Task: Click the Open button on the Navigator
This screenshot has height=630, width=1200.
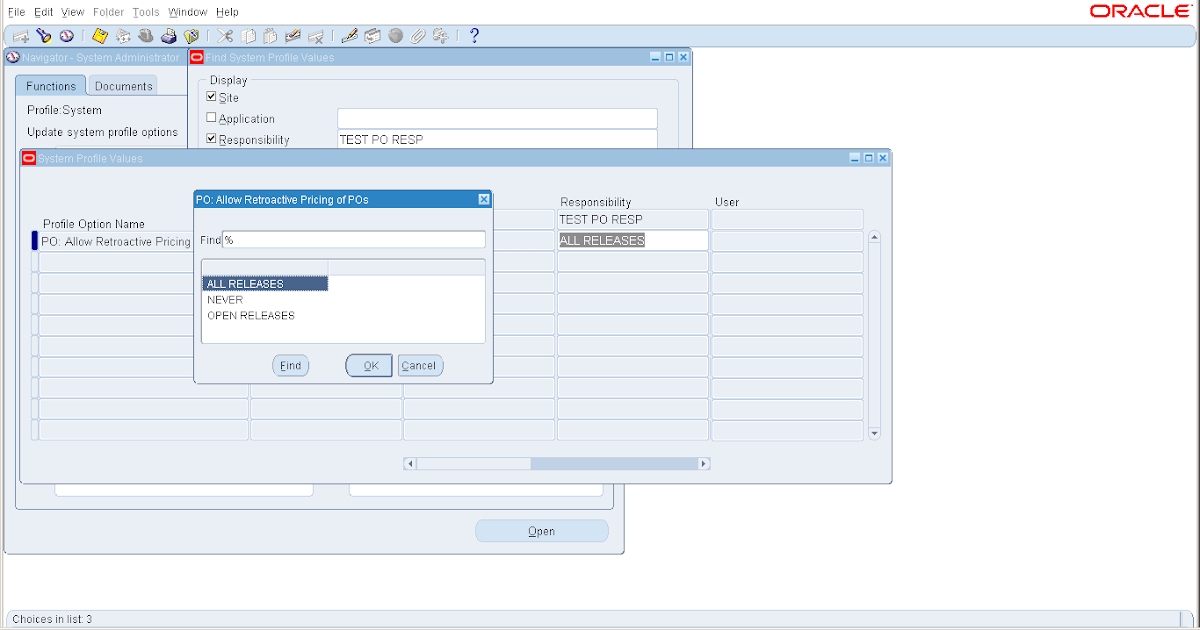Action: click(542, 530)
